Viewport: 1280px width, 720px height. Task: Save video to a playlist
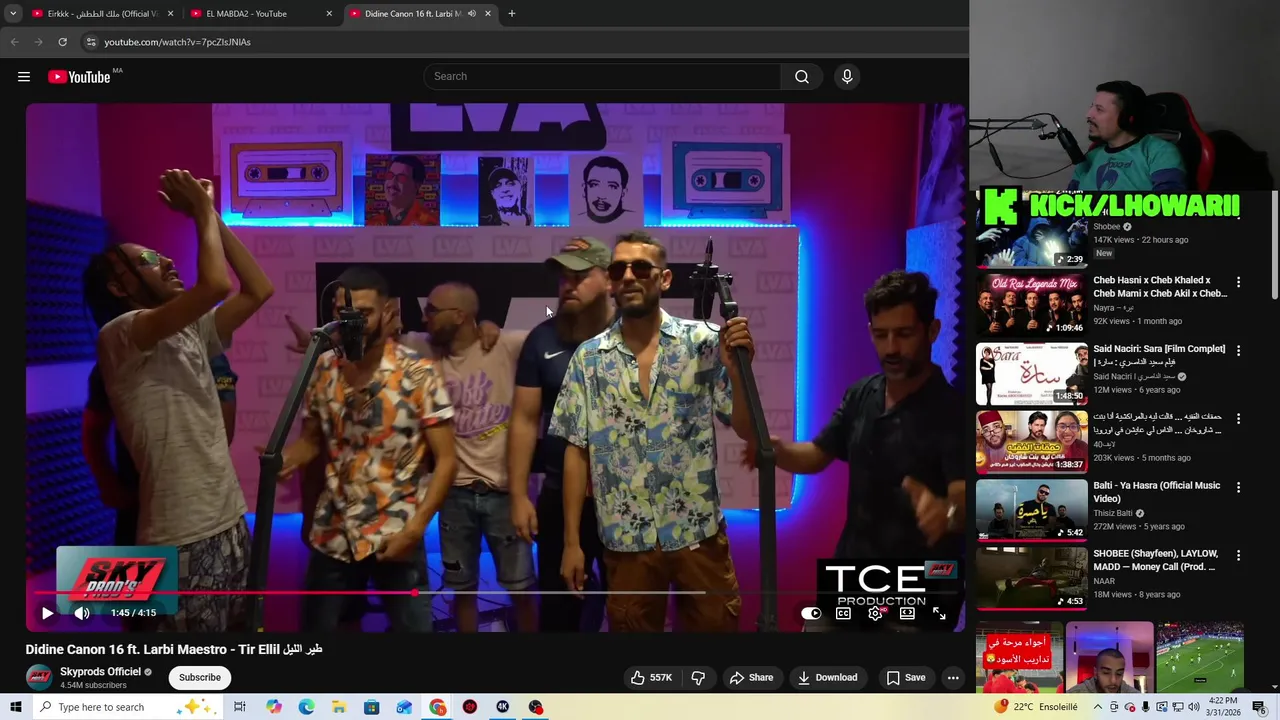(905, 678)
